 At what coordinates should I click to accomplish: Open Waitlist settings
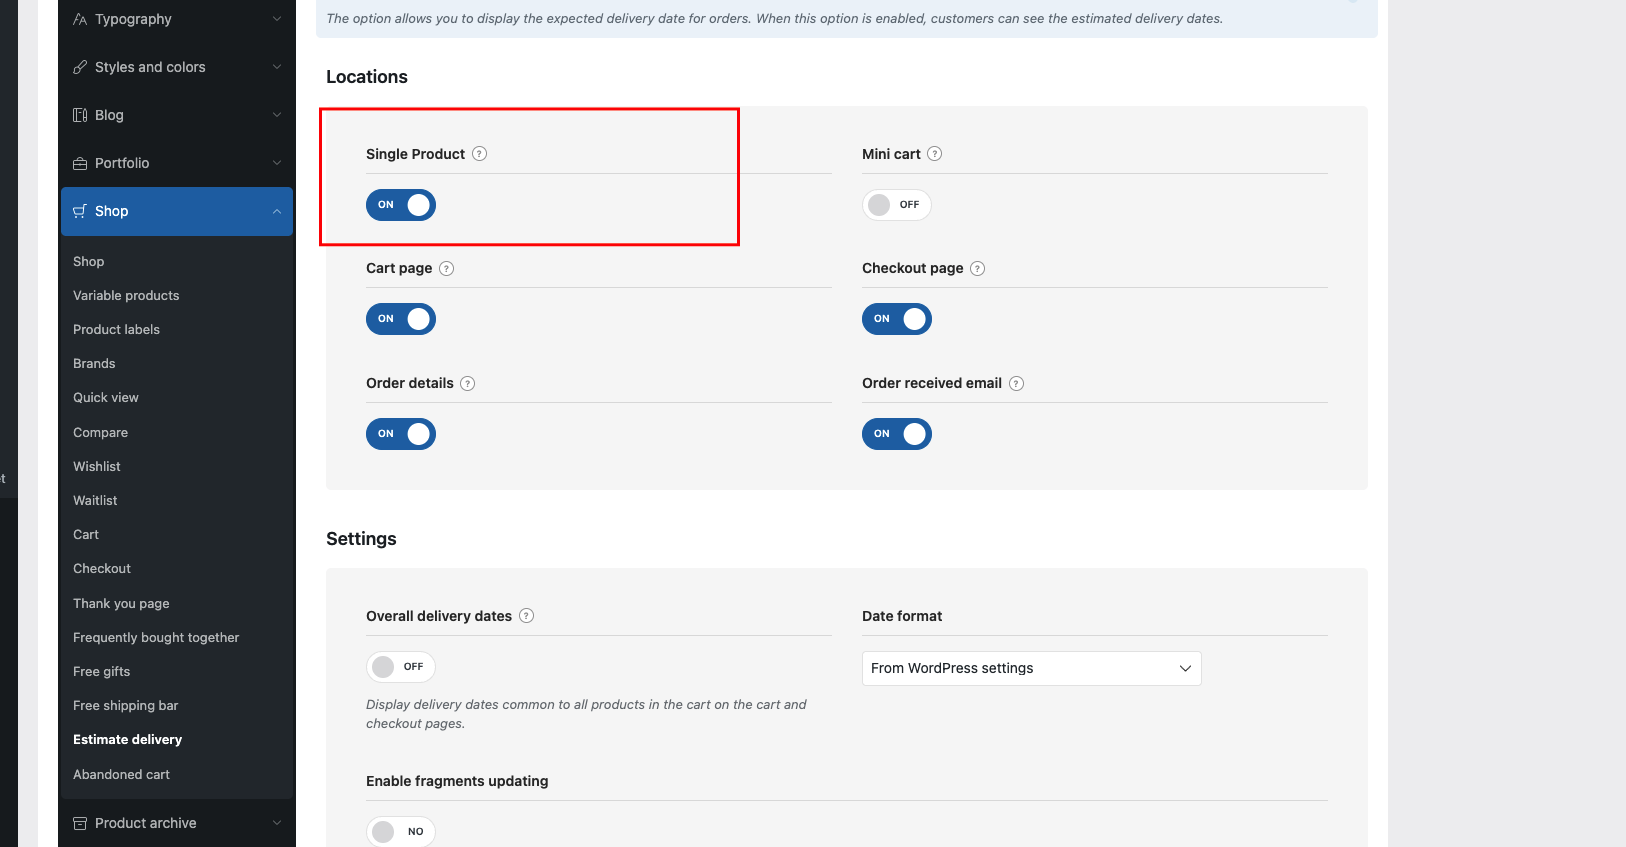(x=95, y=500)
